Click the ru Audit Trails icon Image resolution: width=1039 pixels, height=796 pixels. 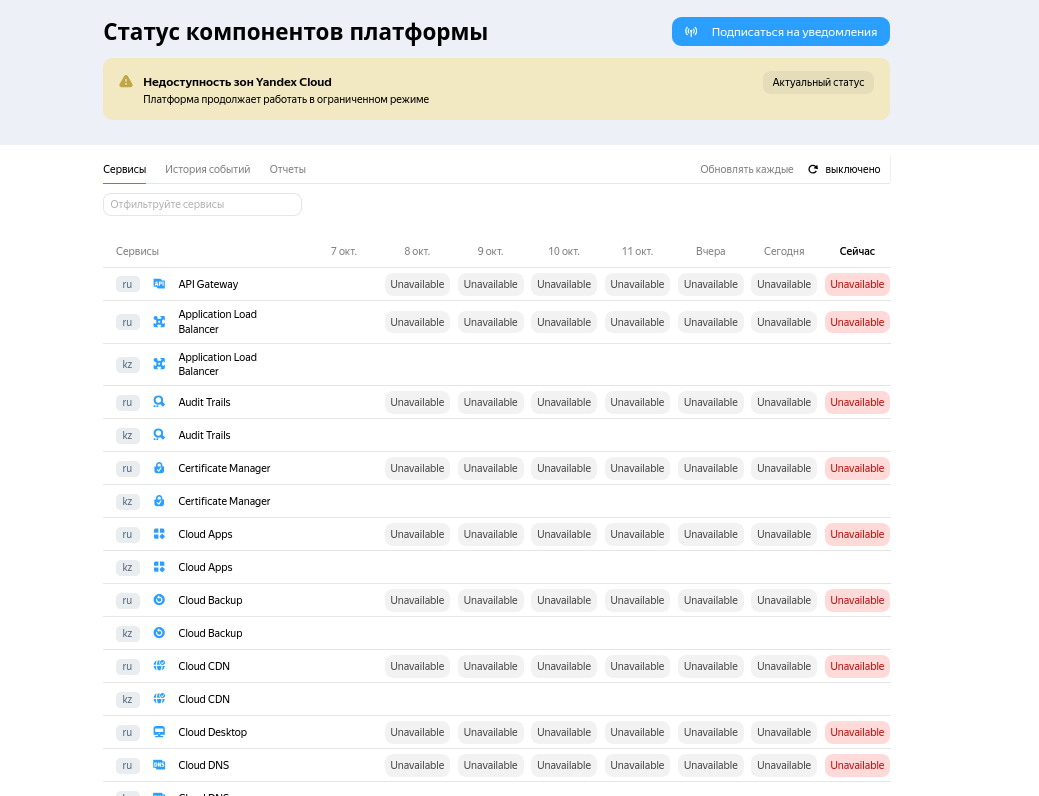(159, 402)
